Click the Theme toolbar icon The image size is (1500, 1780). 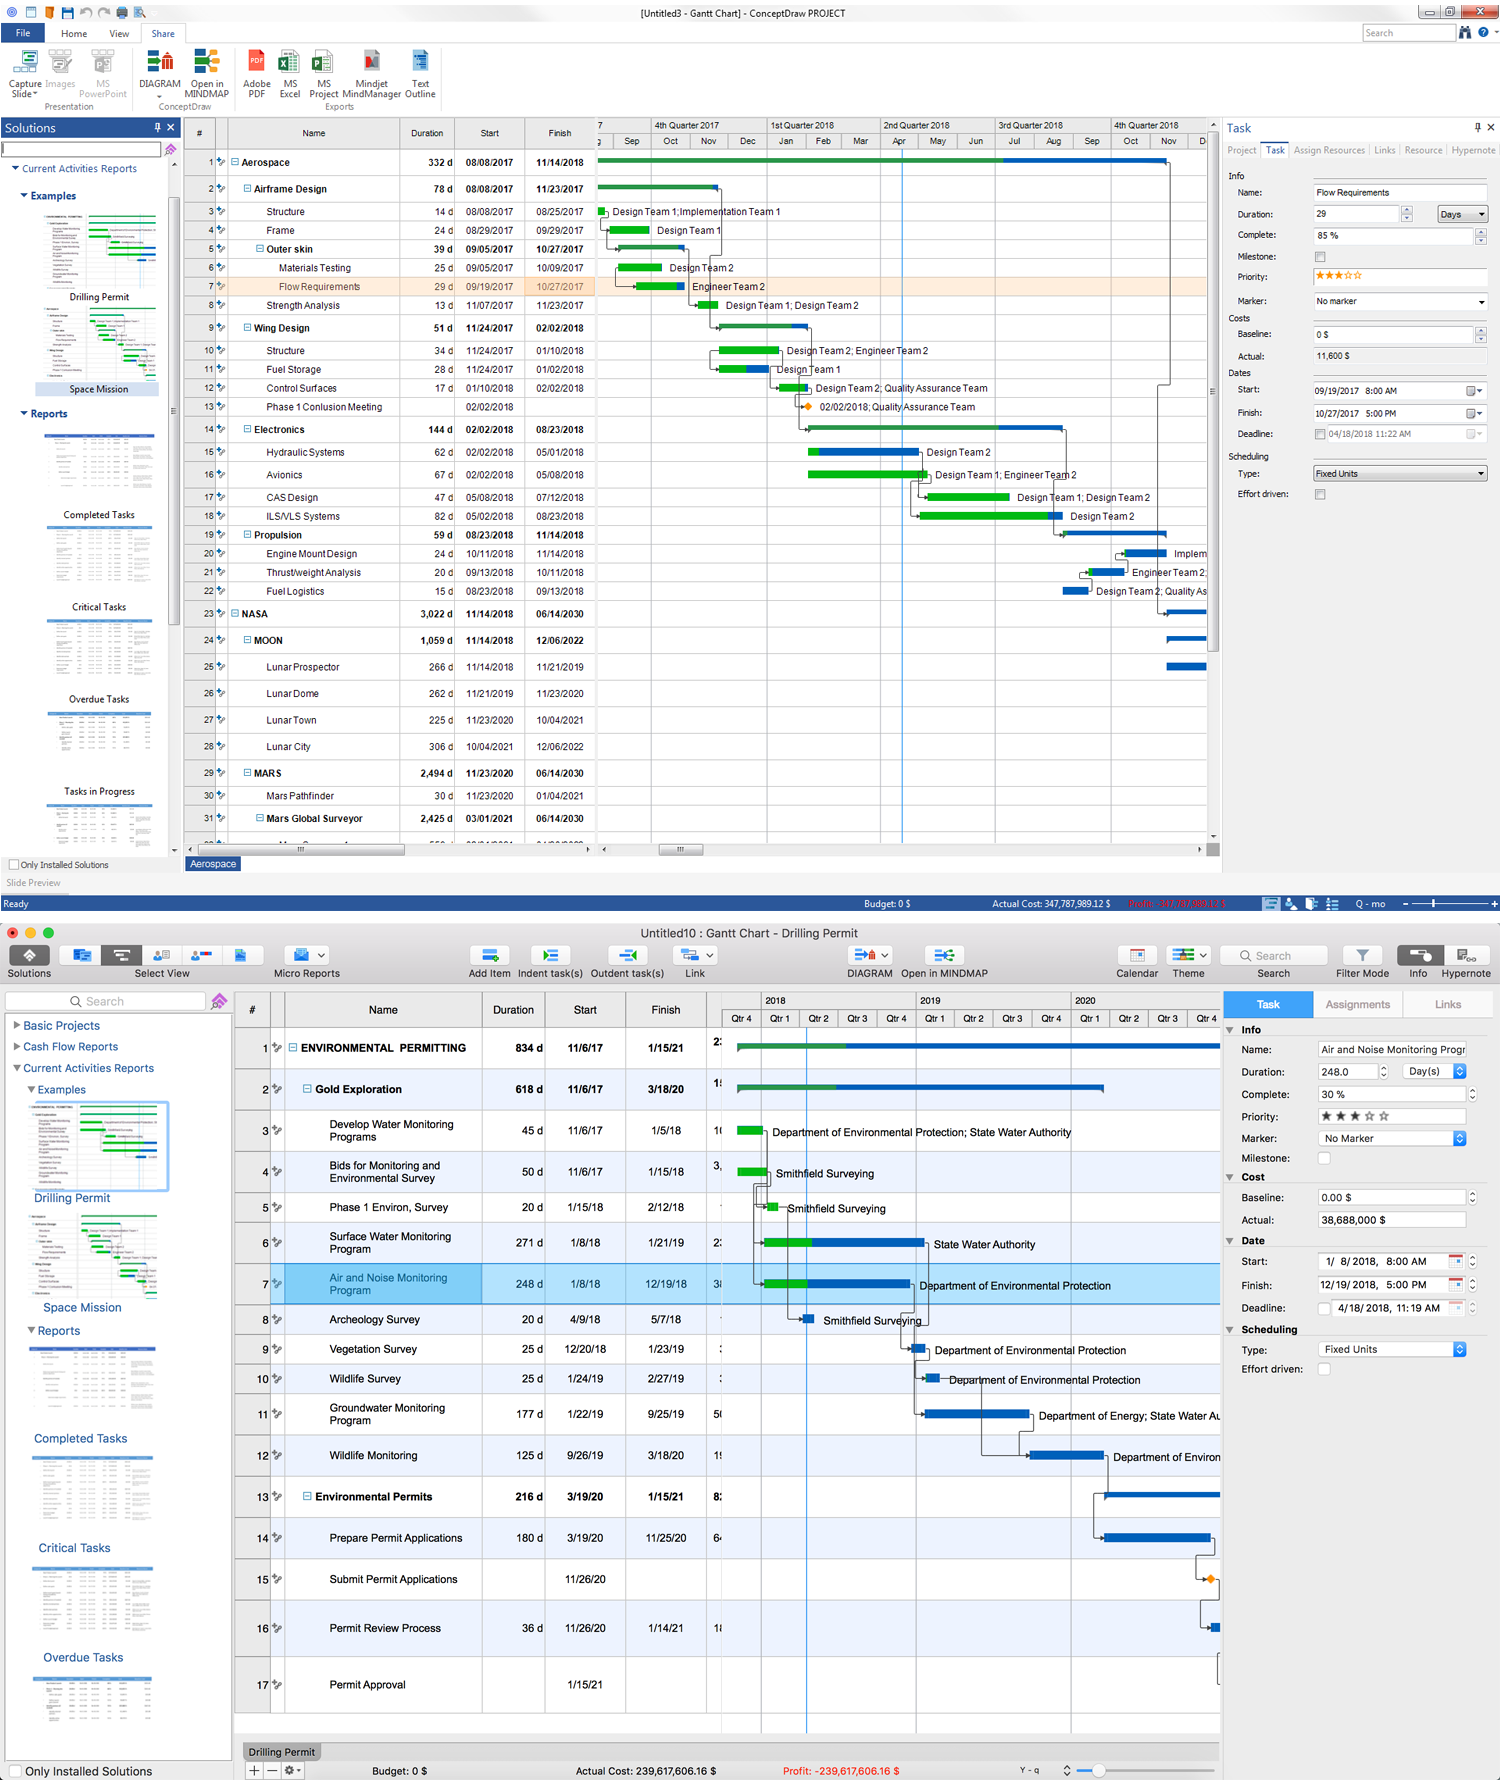tap(1188, 956)
